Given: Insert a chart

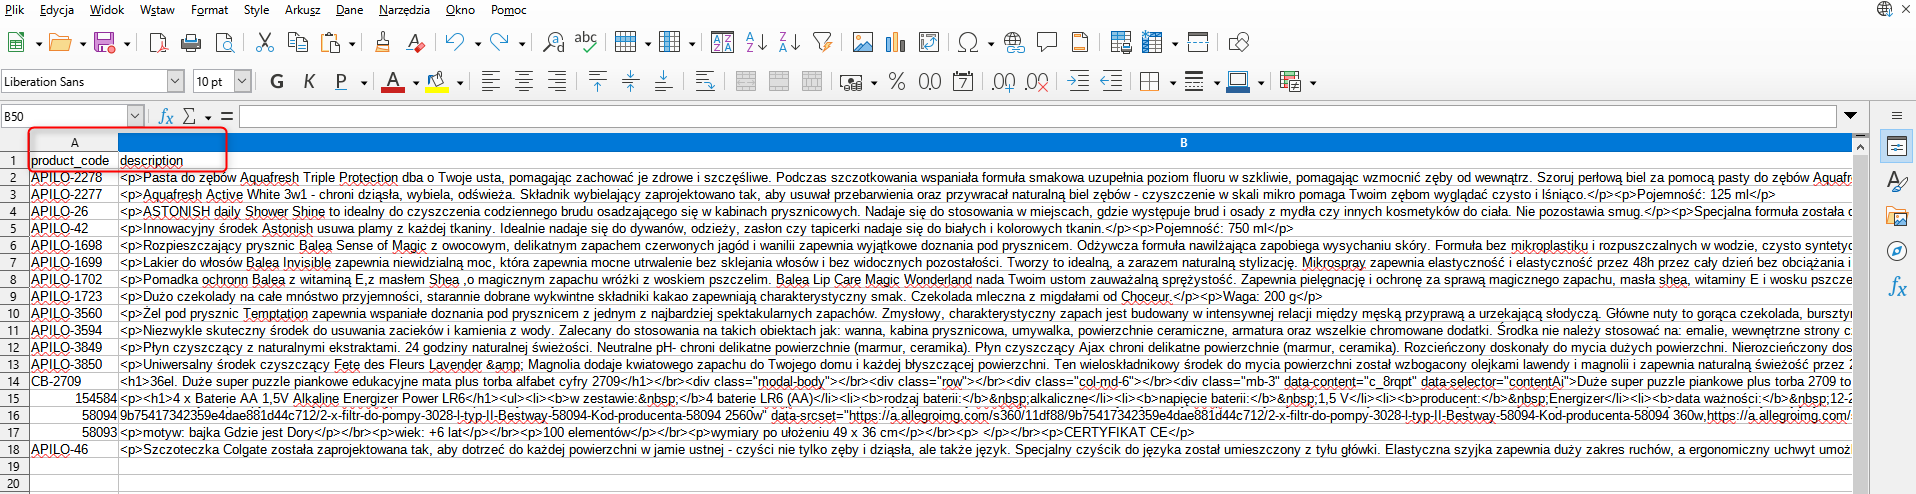Looking at the screenshot, I should click(895, 42).
